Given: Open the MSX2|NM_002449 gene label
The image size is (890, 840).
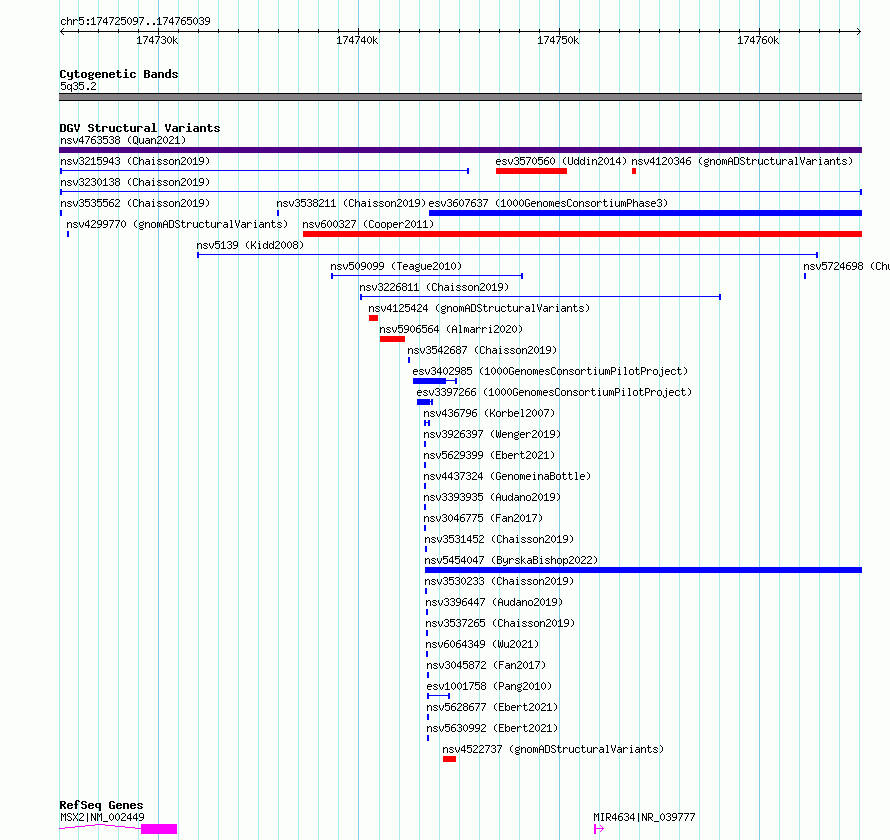Looking at the screenshot, I should (x=102, y=817).
